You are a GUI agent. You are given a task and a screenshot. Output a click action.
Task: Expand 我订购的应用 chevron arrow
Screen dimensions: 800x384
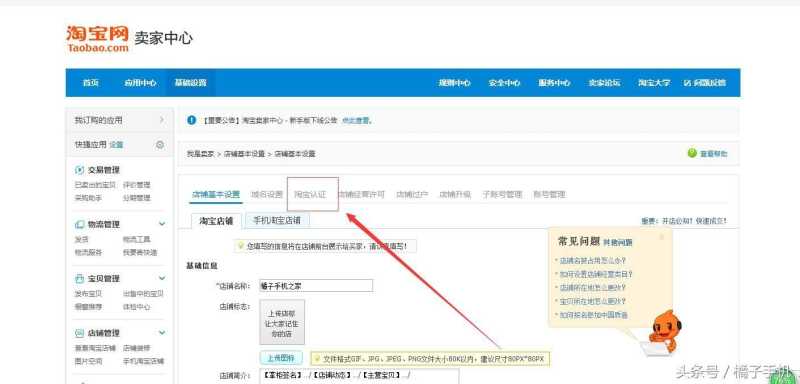(x=162, y=120)
